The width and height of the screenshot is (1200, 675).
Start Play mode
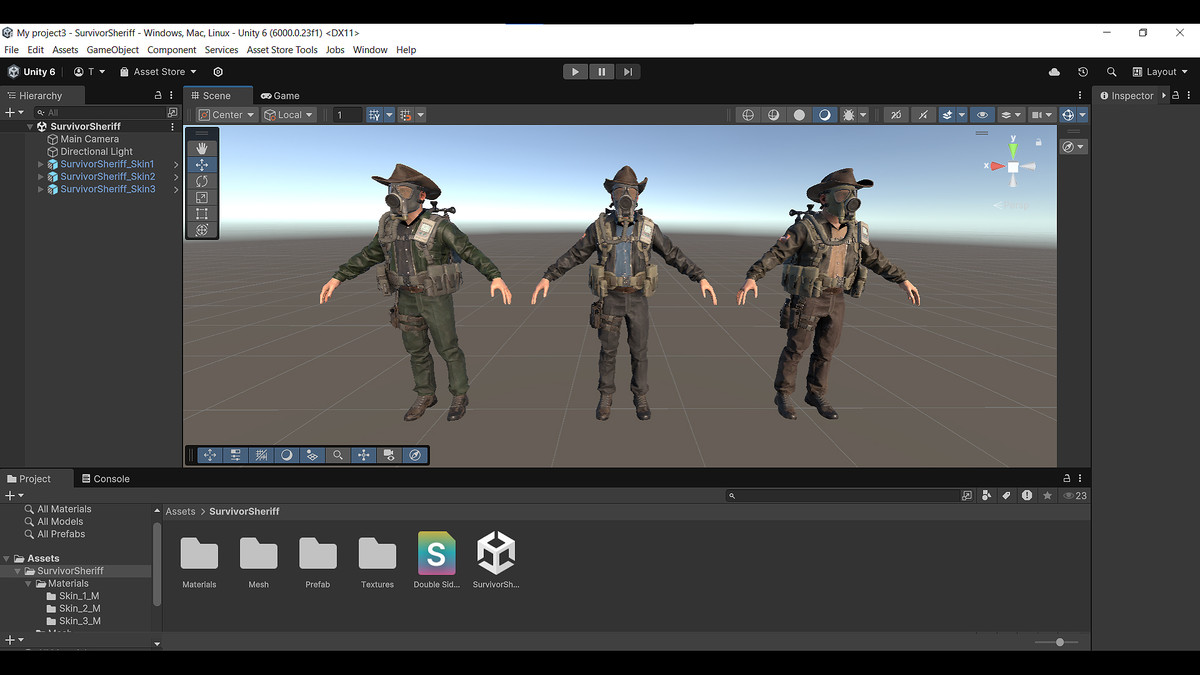click(575, 72)
